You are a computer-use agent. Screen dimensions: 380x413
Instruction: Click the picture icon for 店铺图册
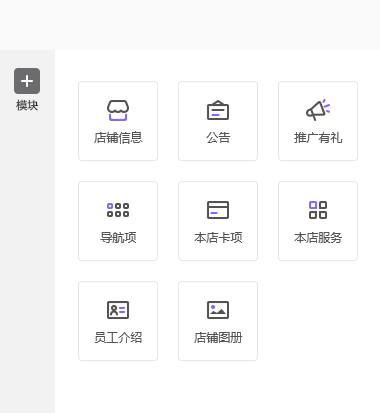click(218, 310)
